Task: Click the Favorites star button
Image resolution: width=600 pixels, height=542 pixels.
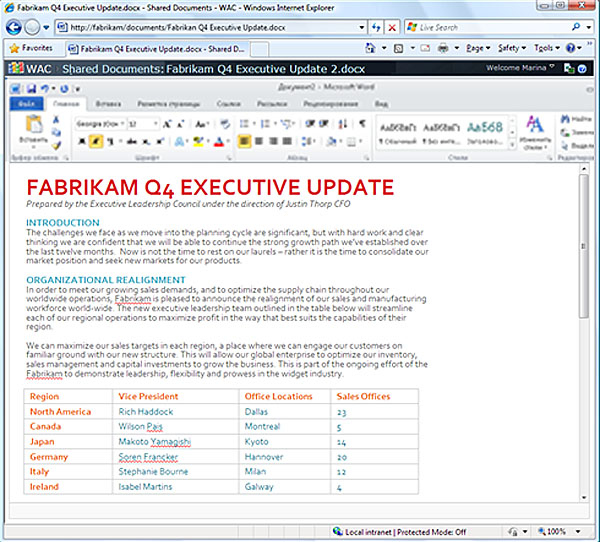Action: tap(31, 48)
